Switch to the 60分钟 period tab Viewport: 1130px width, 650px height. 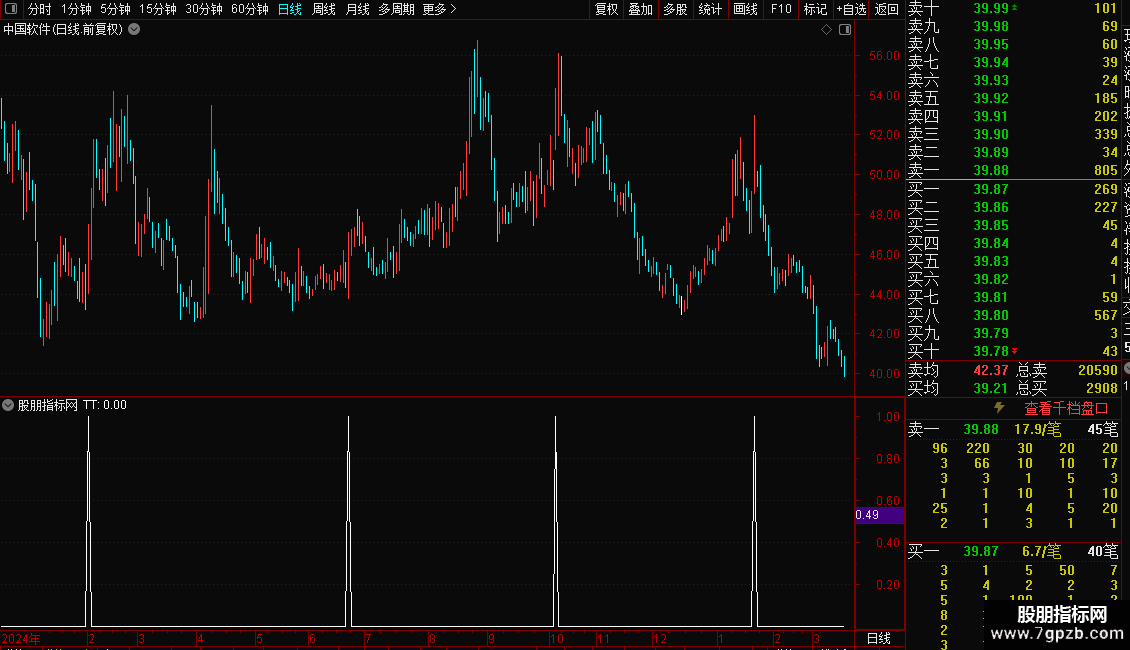(249, 9)
